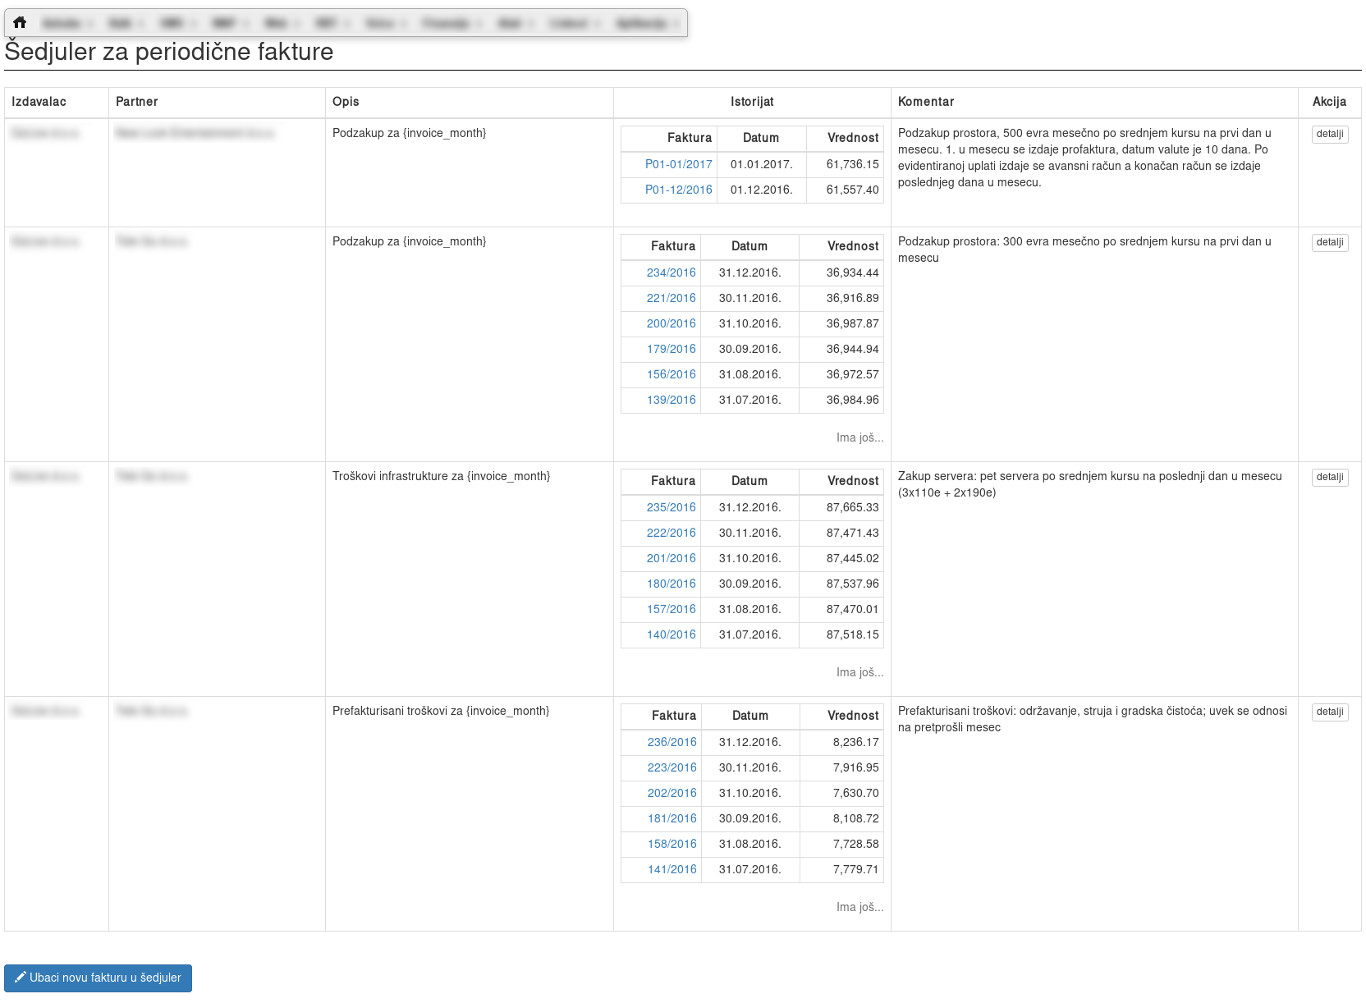
Task: Show more via Ima još below invoice 141/2016
Action: pyautogui.click(x=859, y=908)
